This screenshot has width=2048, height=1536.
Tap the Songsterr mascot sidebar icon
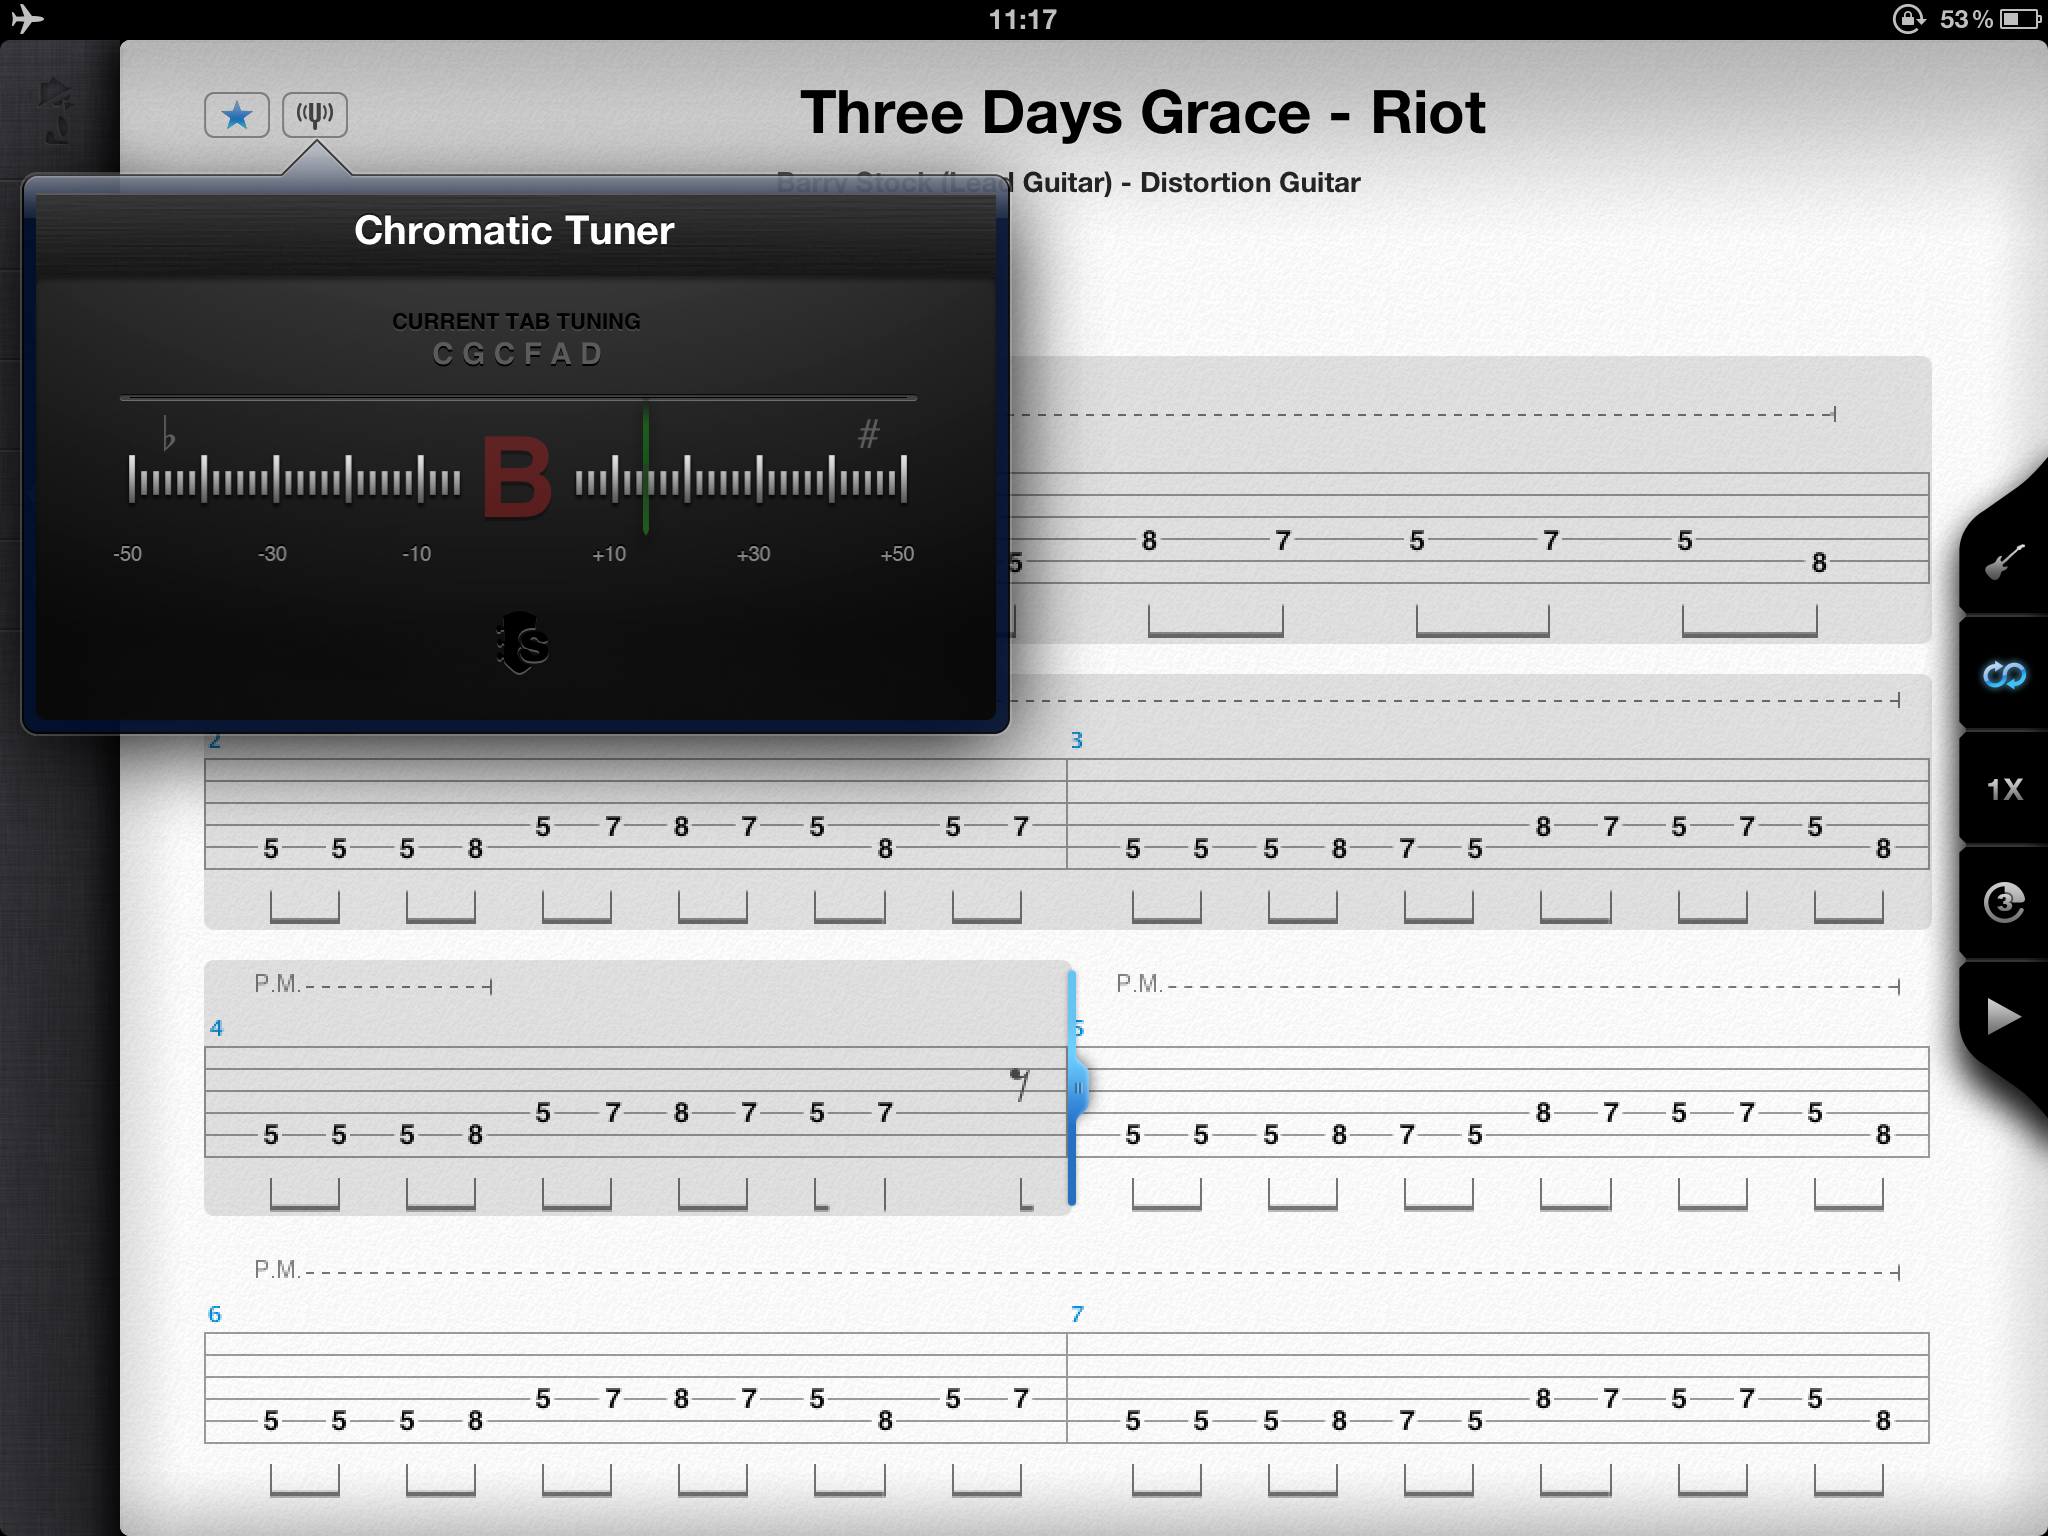click(56, 110)
